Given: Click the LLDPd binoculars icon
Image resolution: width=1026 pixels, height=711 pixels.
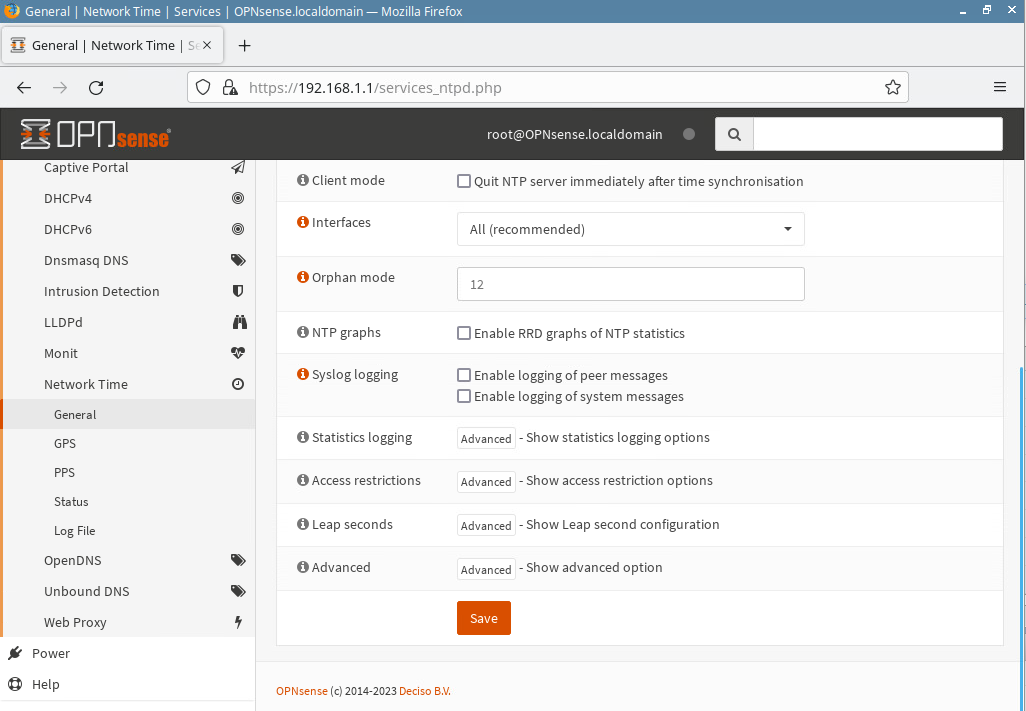Looking at the screenshot, I should (x=238, y=322).
